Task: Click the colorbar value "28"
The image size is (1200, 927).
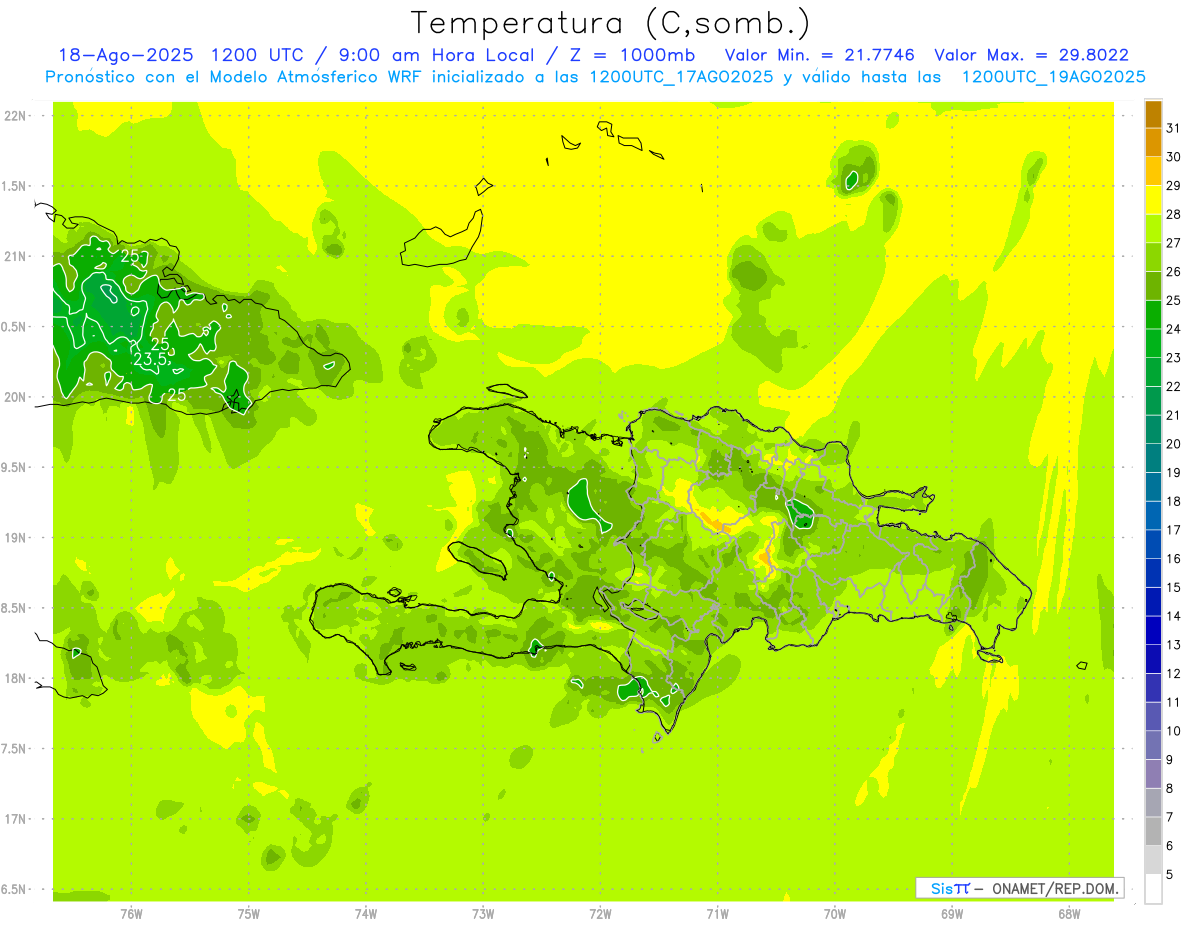Action: (1174, 213)
